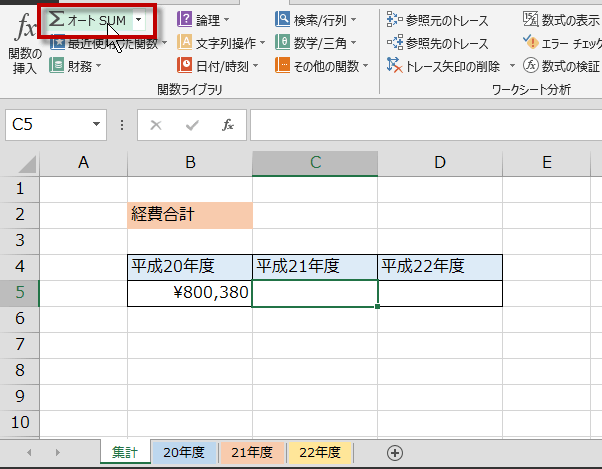Open the AutoSum dropdown arrow

139,19
